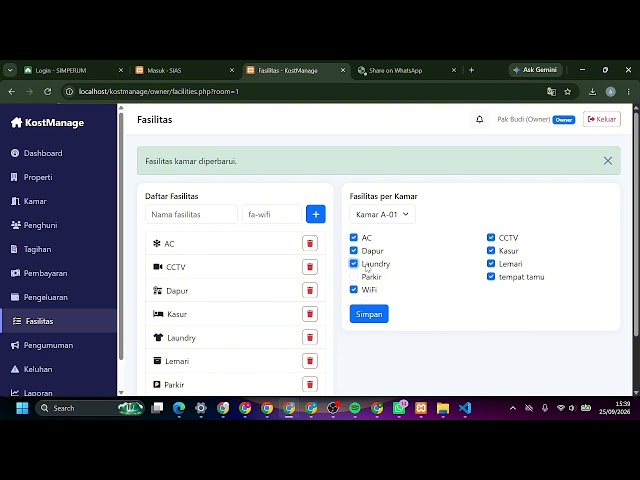Uncheck the CCTV checkbox
Viewport: 640px width, 480px height.
point(491,237)
